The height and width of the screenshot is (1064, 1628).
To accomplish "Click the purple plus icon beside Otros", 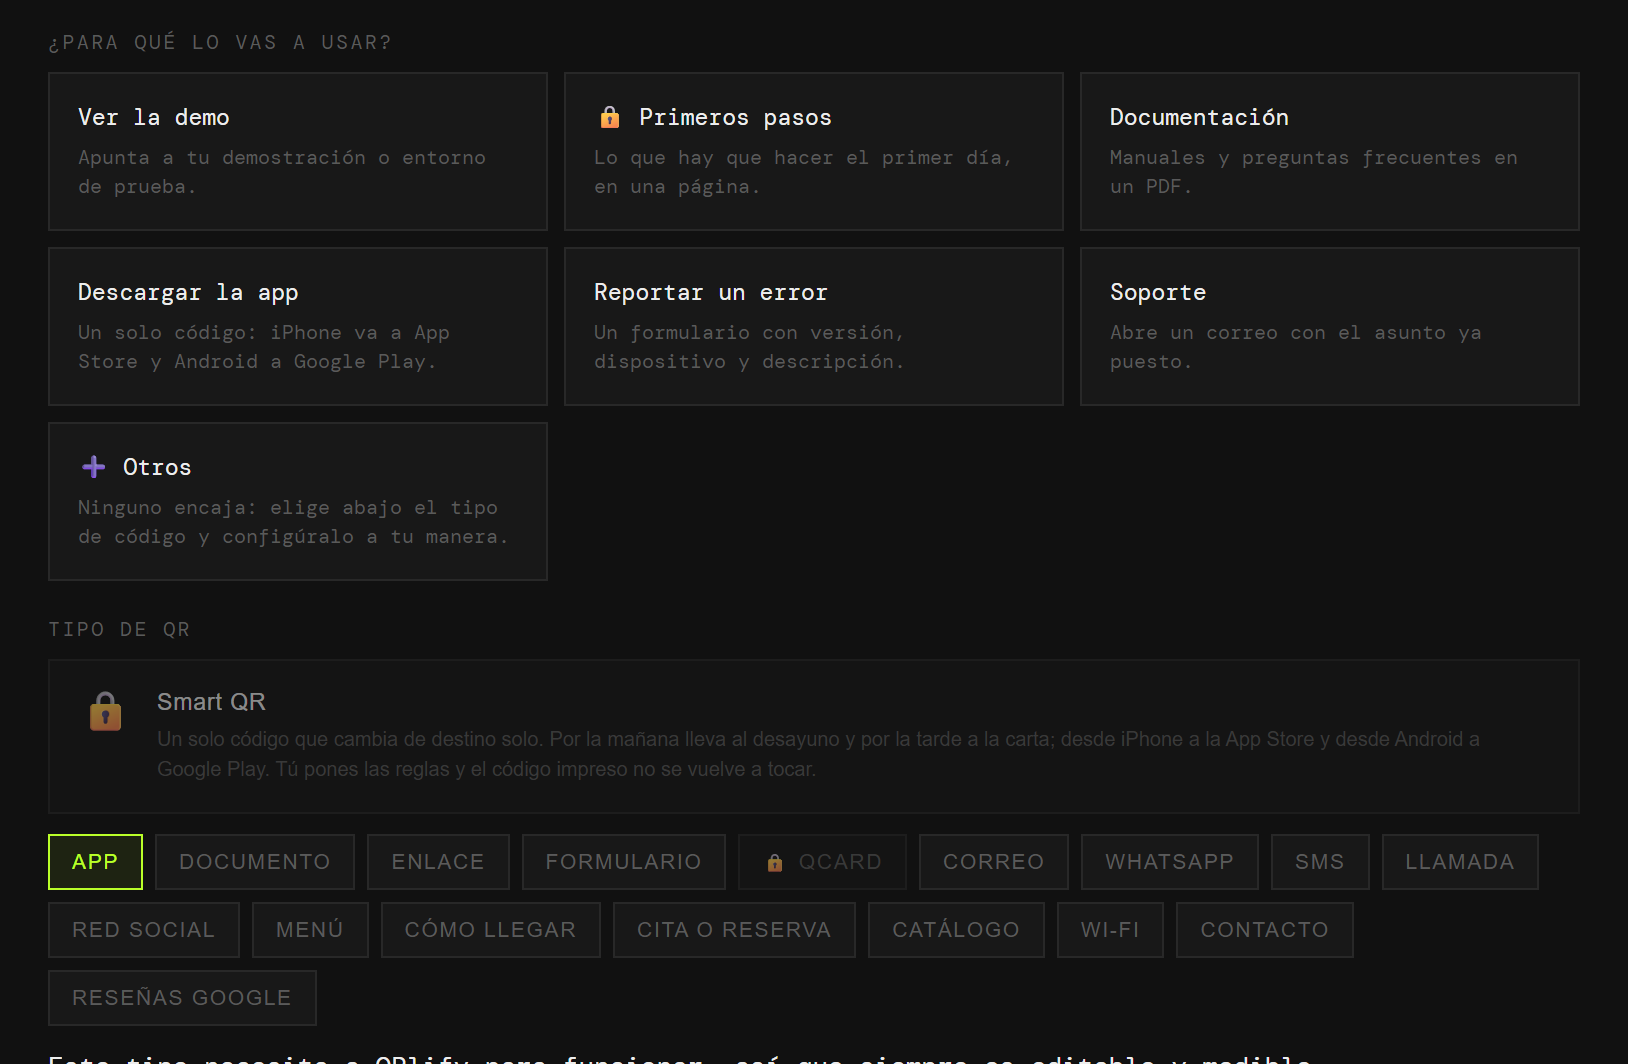I will pyautogui.click(x=94, y=467).
